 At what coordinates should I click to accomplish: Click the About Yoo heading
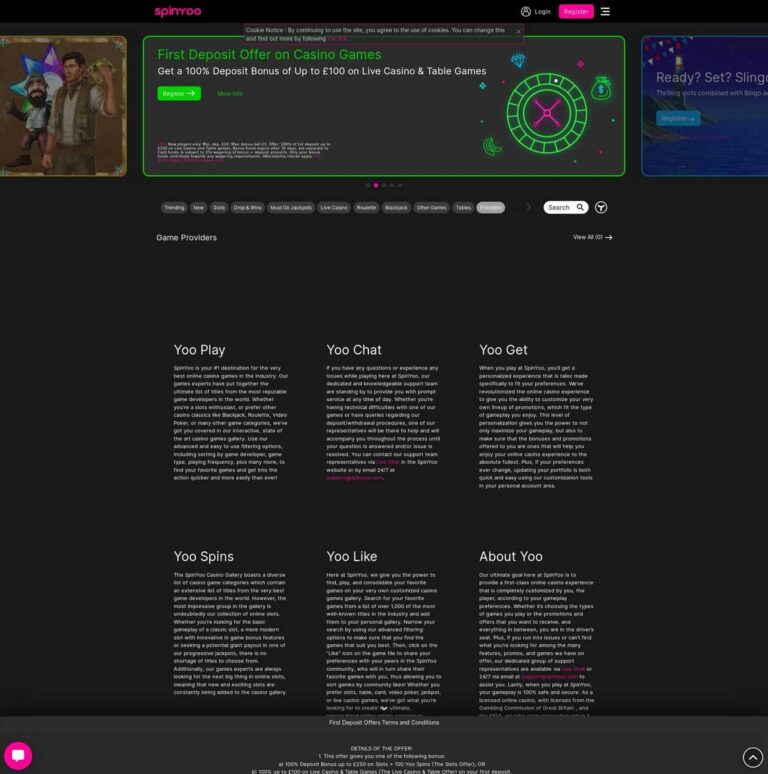511,557
